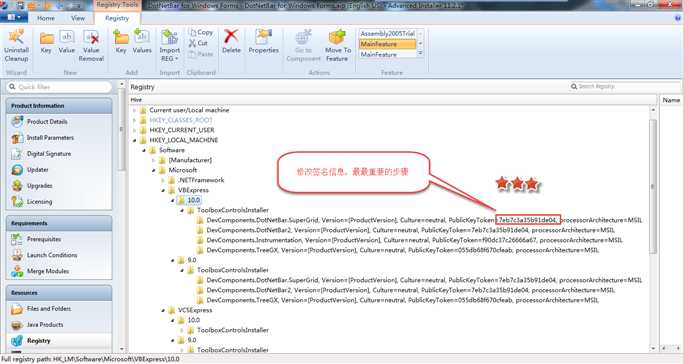Cut the selected registry entry
Screen dimensions: 683x364
coord(198,43)
